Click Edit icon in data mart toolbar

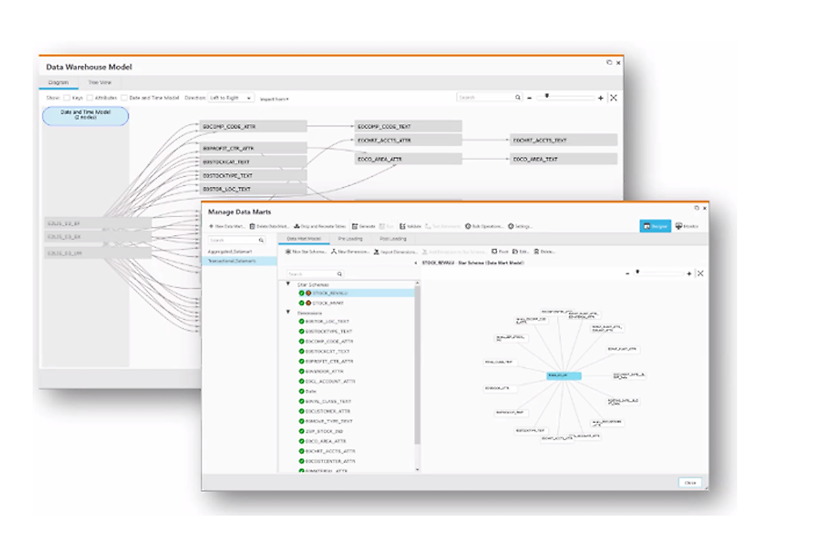point(515,251)
